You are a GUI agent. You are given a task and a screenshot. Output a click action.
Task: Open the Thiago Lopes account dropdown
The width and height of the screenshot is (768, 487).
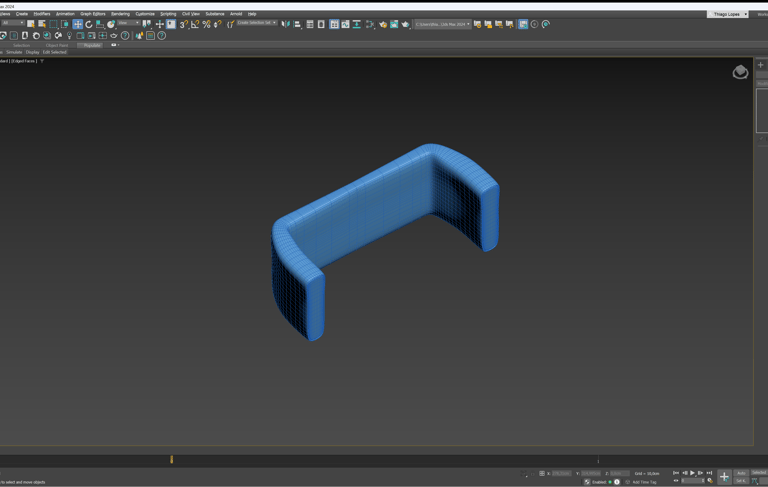pos(728,14)
